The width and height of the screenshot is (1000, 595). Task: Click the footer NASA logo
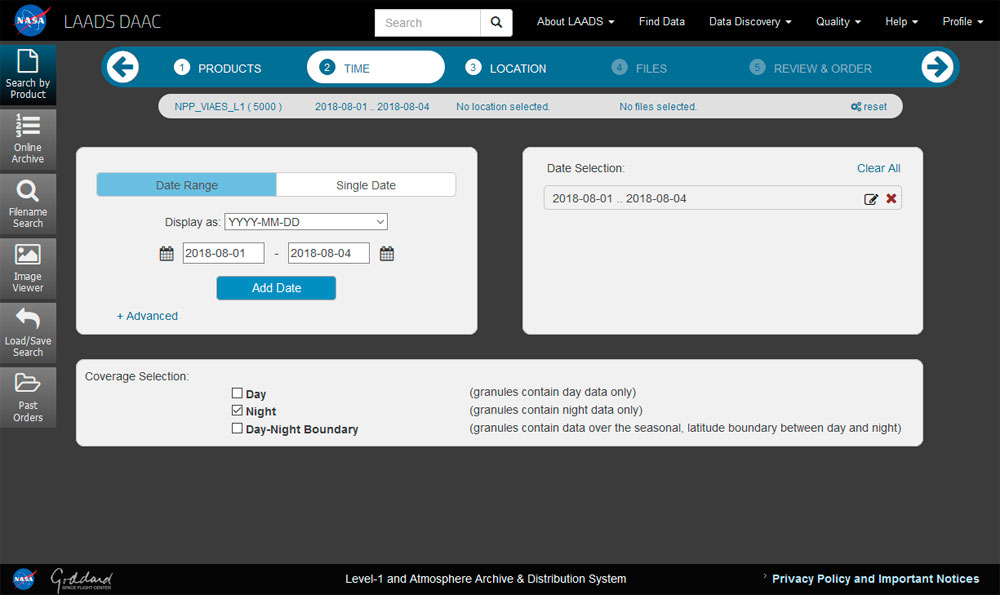pyautogui.click(x=24, y=579)
